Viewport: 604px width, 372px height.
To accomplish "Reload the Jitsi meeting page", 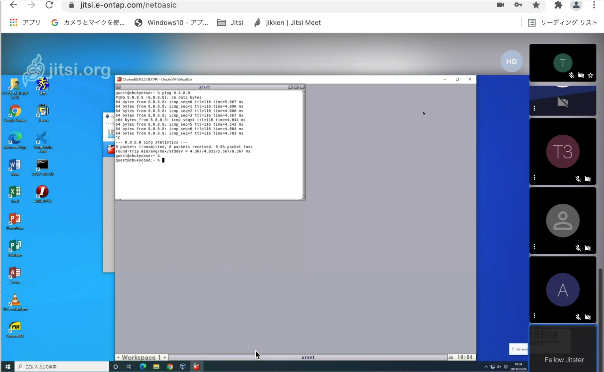I will [x=49, y=5].
